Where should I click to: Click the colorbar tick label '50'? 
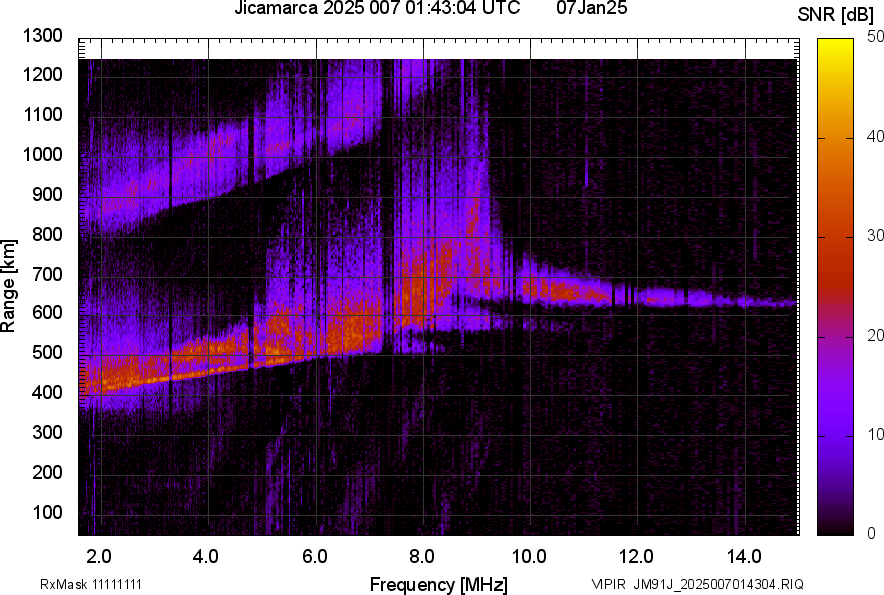875,37
